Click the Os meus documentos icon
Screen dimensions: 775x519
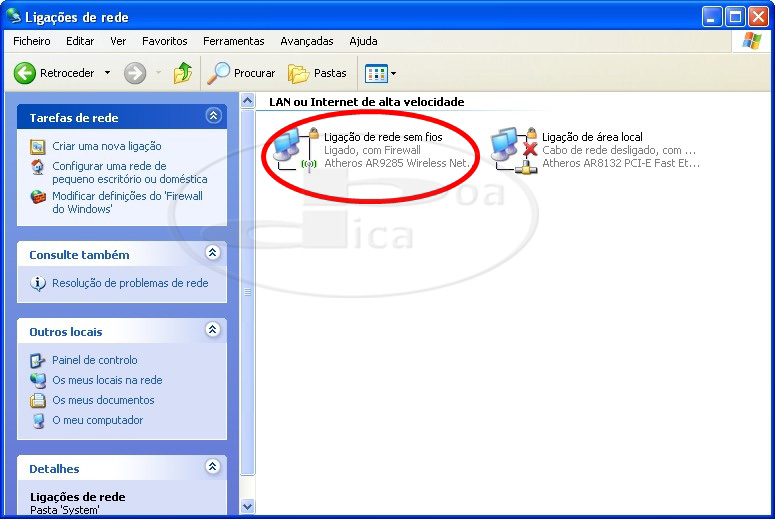pos(38,400)
